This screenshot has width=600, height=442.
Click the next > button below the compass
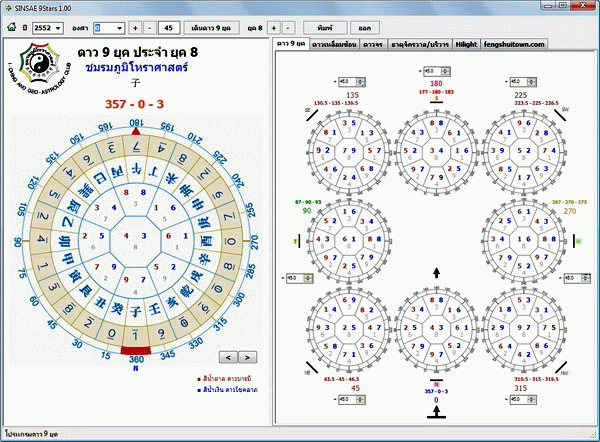247,357
